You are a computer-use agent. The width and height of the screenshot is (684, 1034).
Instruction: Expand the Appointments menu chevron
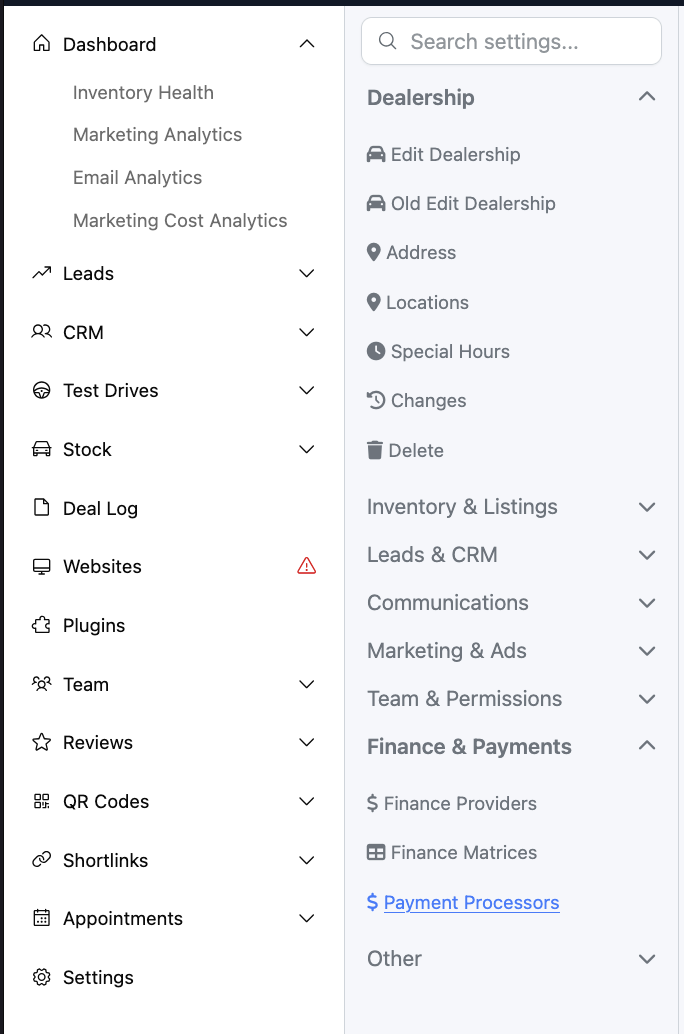[x=307, y=918]
